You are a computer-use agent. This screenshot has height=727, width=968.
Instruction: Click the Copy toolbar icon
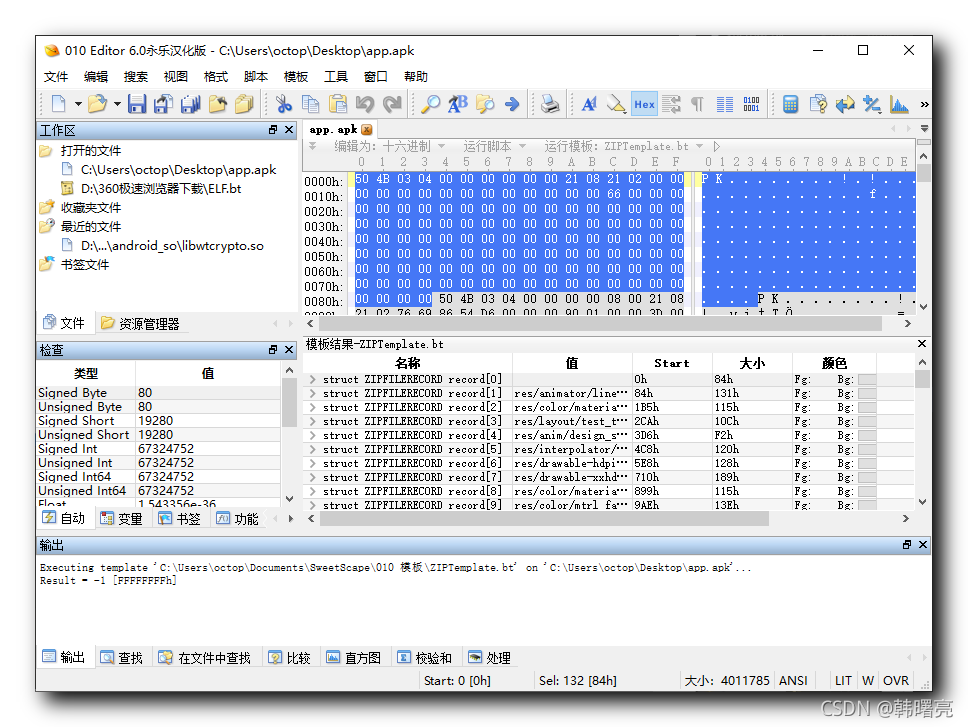[x=311, y=104]
